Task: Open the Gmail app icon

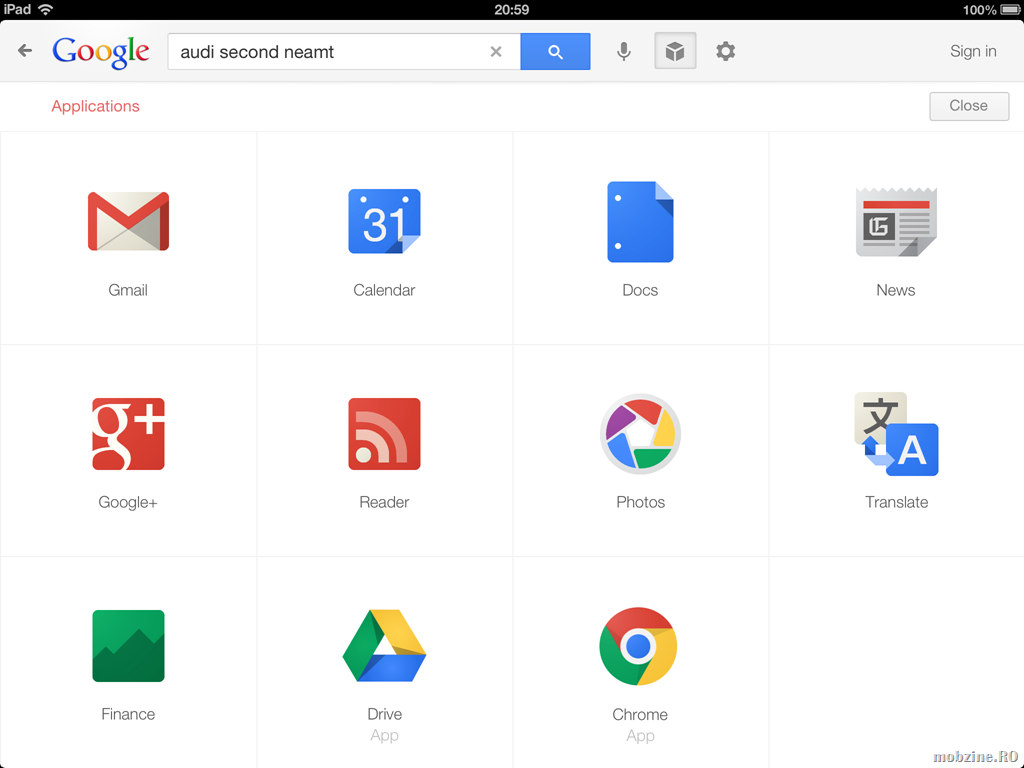Action: 128,221
